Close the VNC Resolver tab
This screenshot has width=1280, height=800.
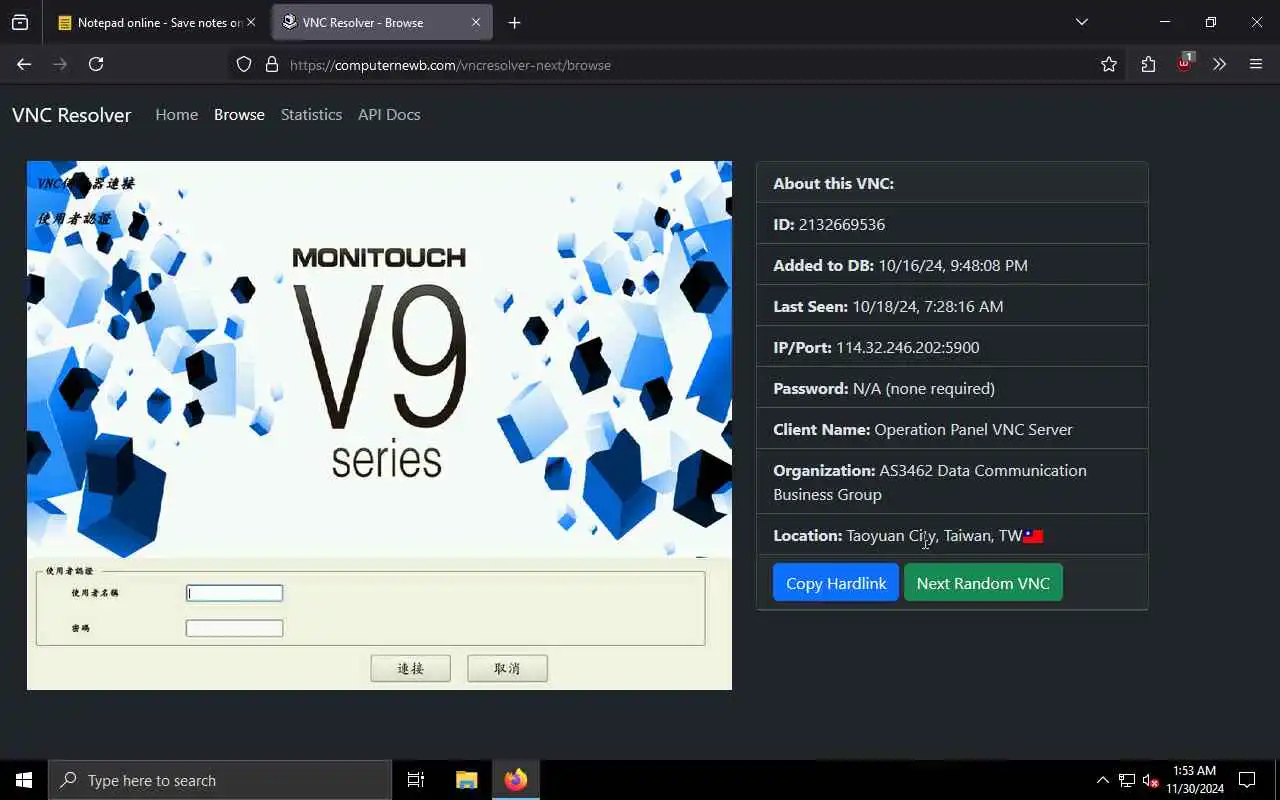point(476,22)
